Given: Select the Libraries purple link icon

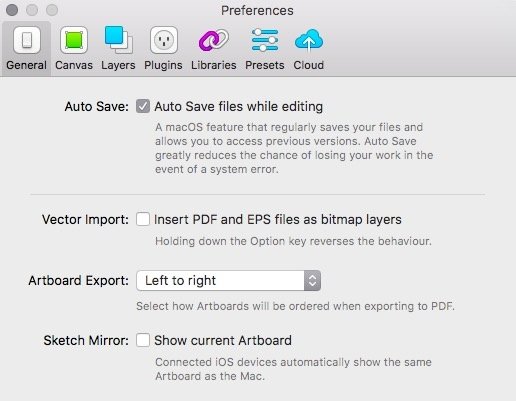Looking at the screenshot, I should point(214,40).
